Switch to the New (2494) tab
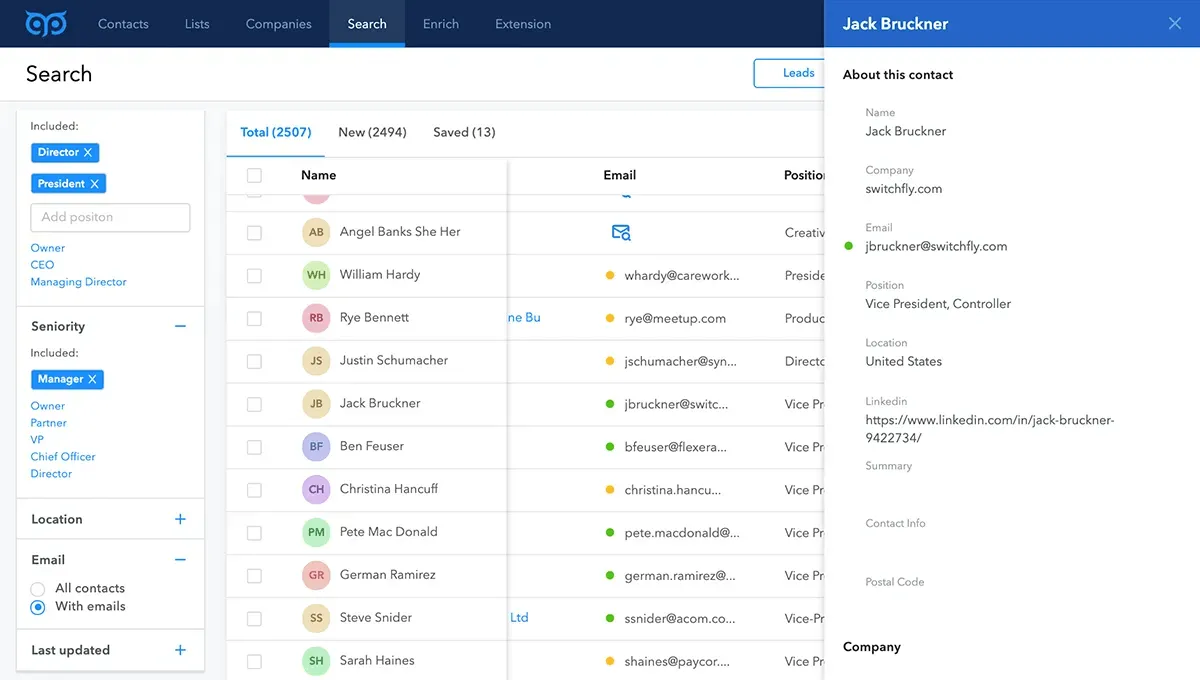 tap(371, 131)
